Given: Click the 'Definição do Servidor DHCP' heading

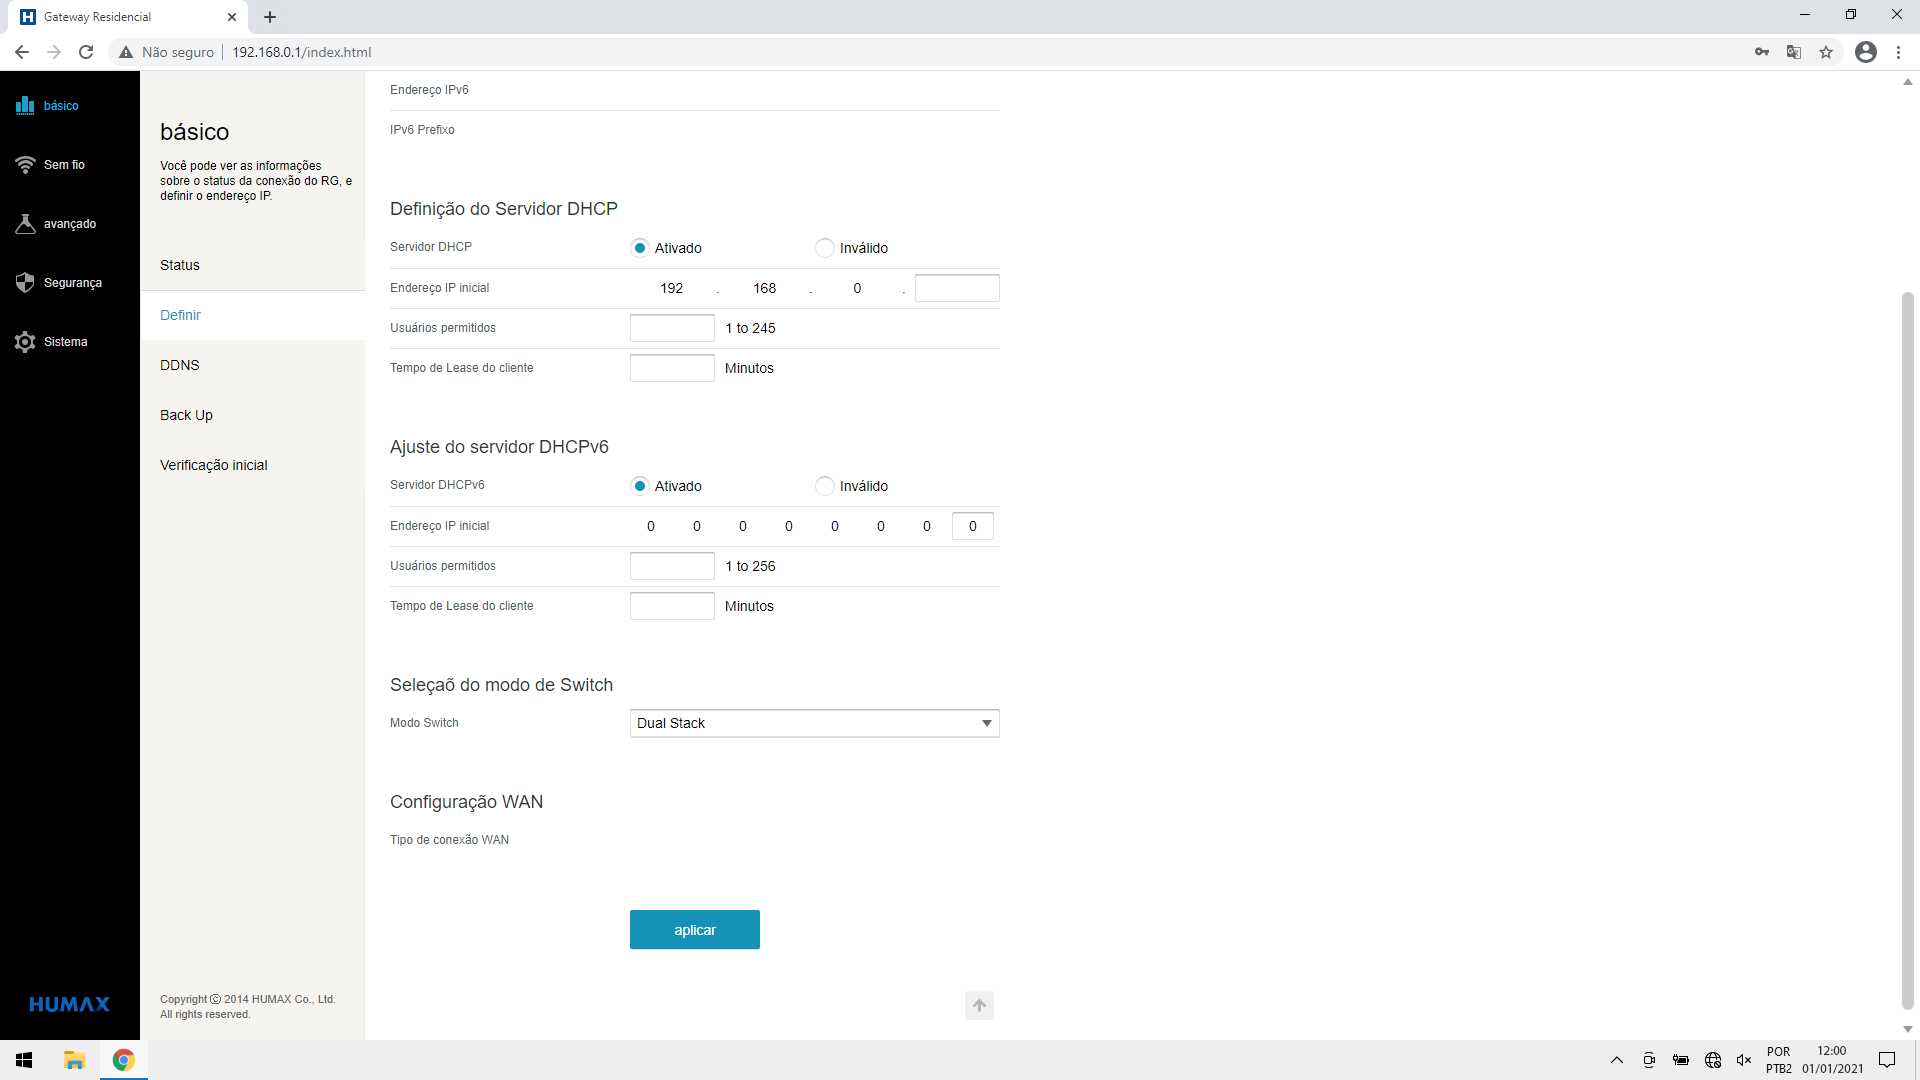Looking at the screenshot, I should pos(504,209).
